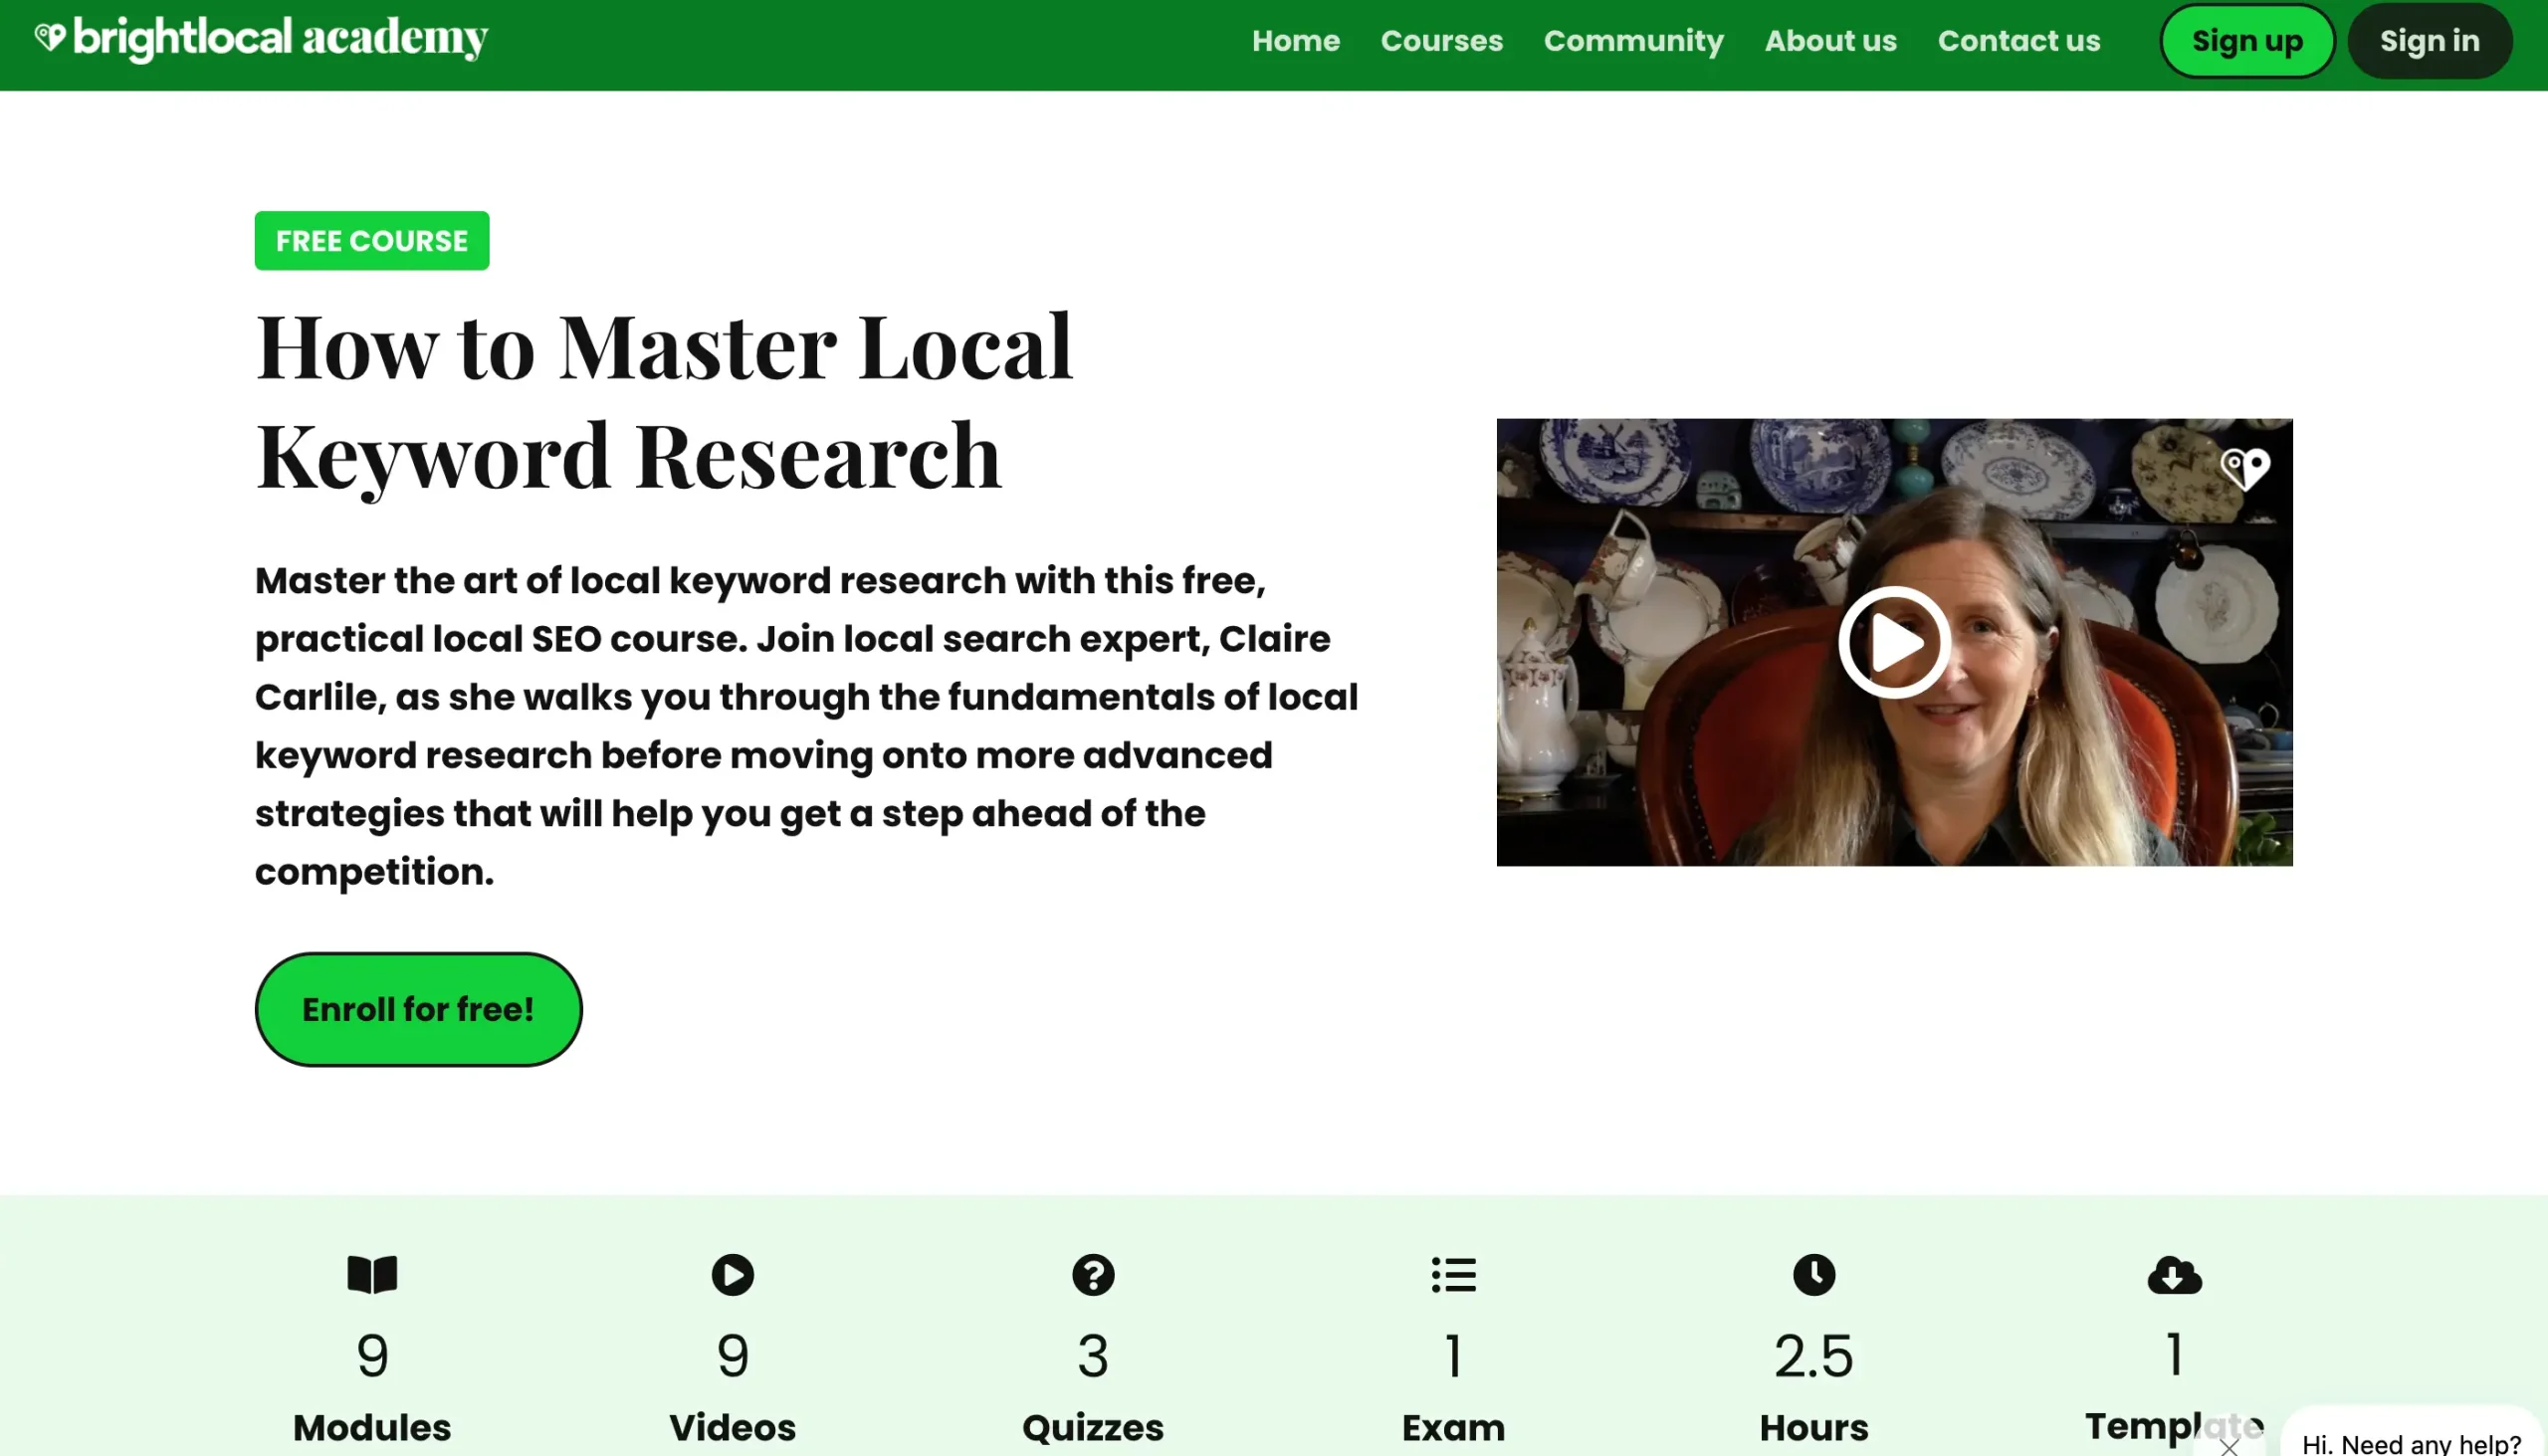Play the course intro video
The height and width of the screenshot is (1456, 2548).
click(1893, 642)
